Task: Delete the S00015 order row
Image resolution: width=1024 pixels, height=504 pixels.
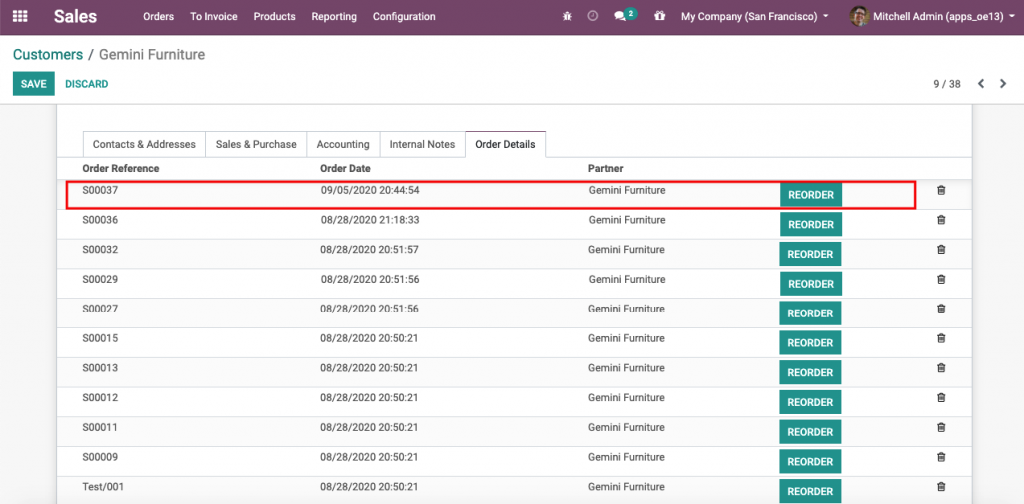Action: click(x=941, y=338)
